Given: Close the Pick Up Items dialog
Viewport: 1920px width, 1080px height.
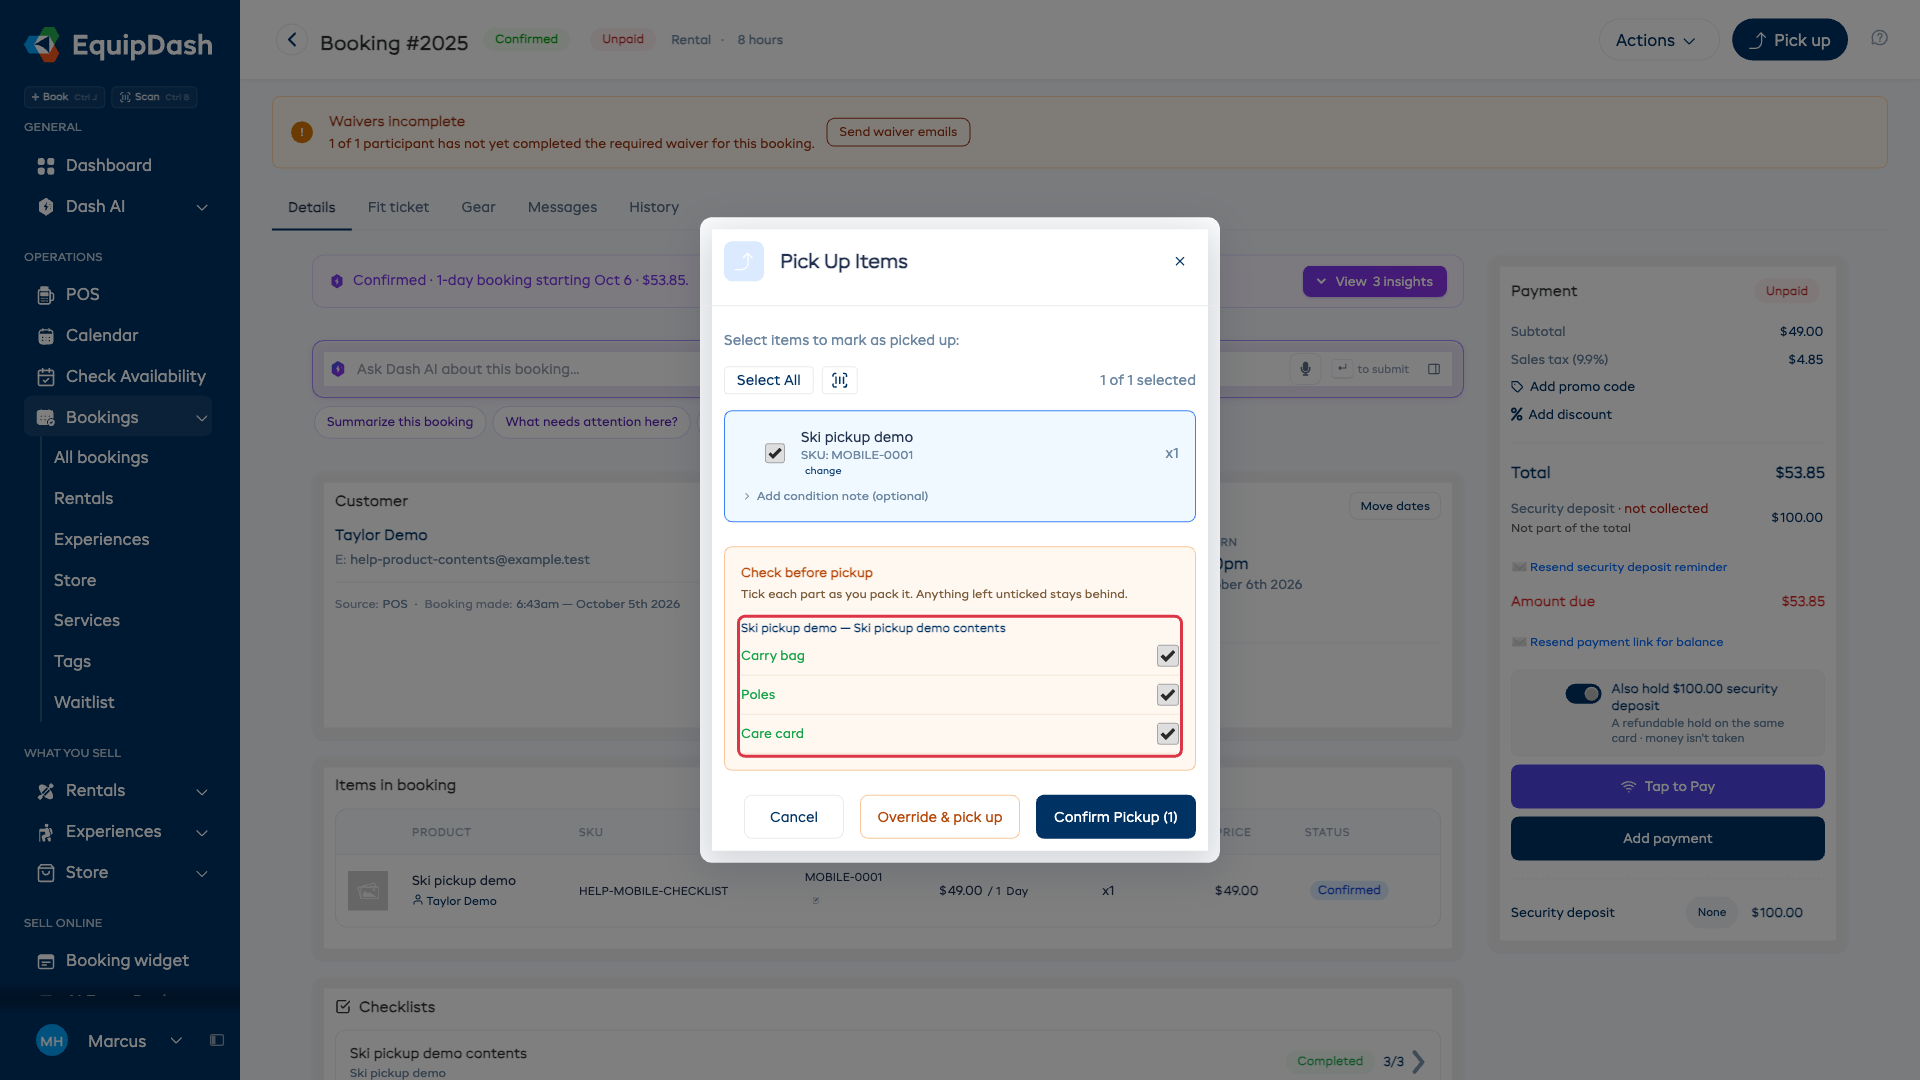Looking at the screenshot, I should (1180, 261).
